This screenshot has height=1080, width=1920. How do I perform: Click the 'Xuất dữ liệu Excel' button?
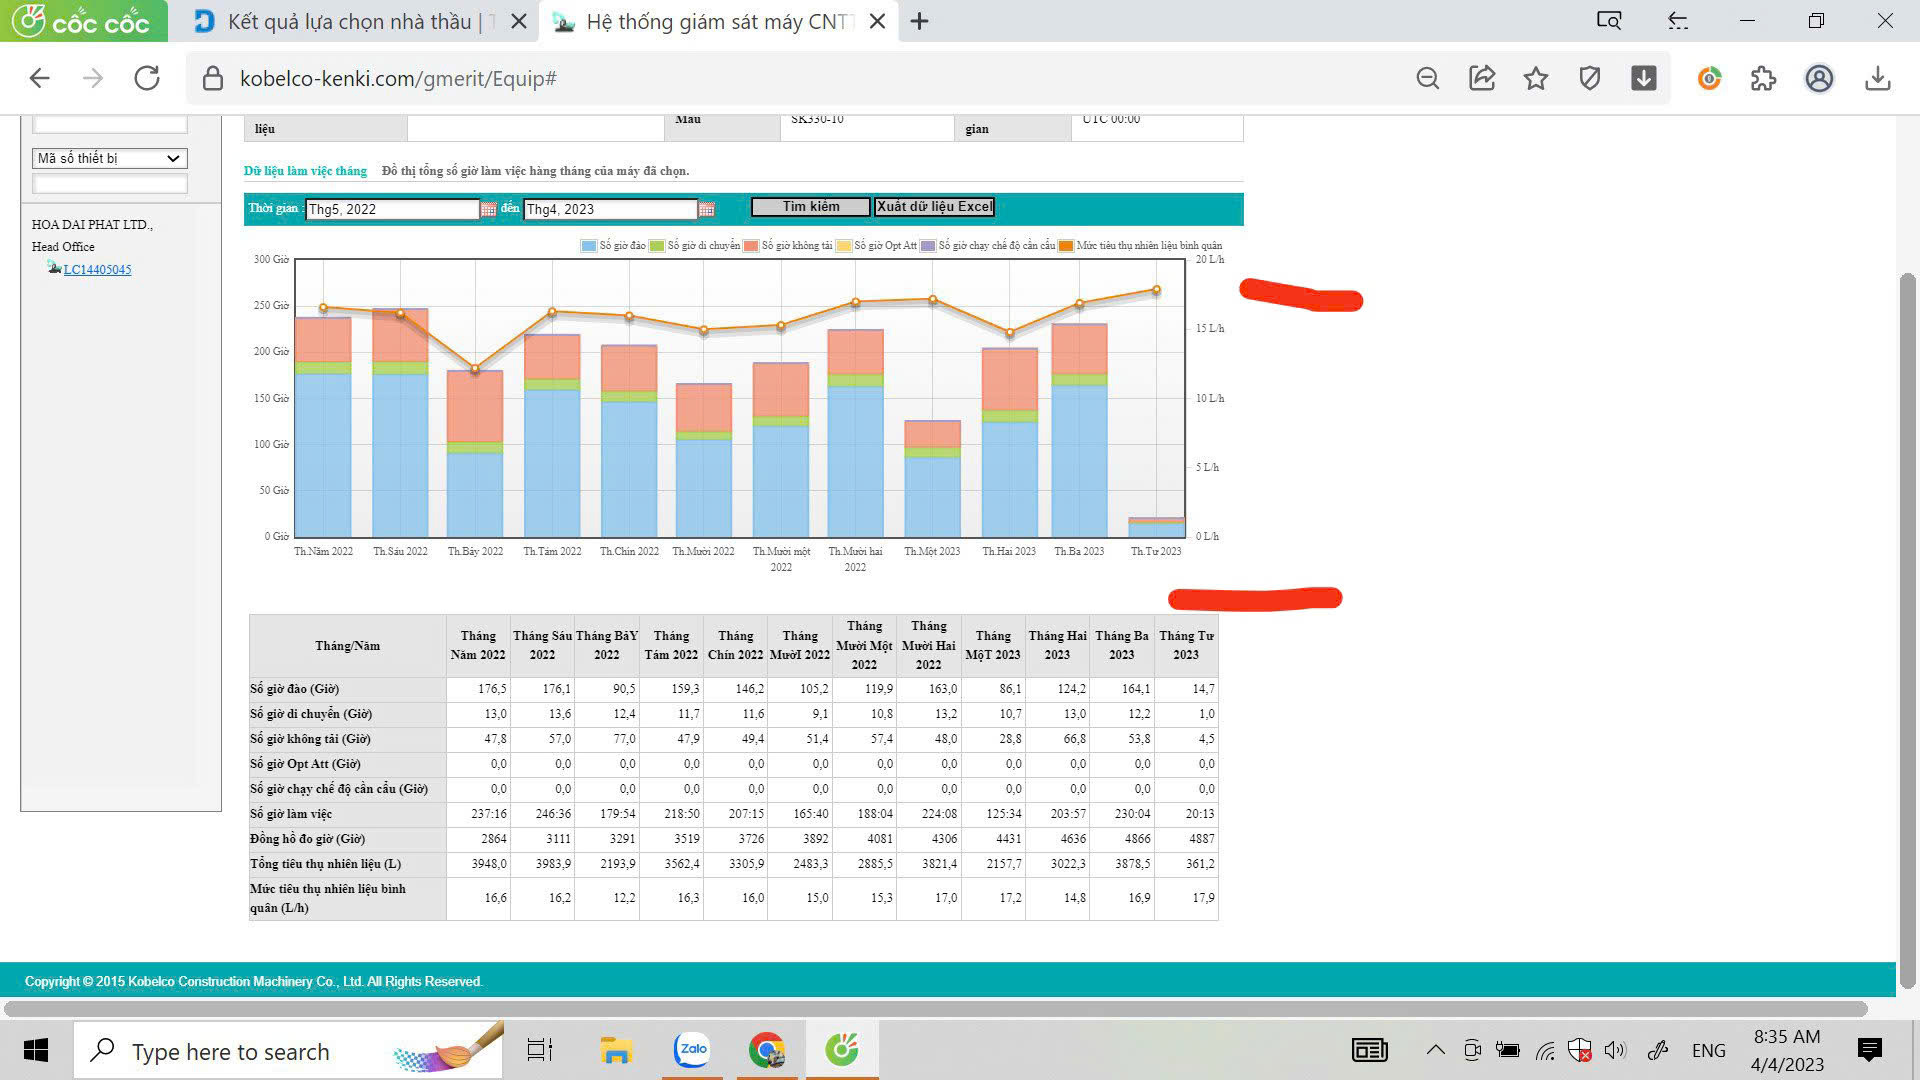(x=934, y=207)
